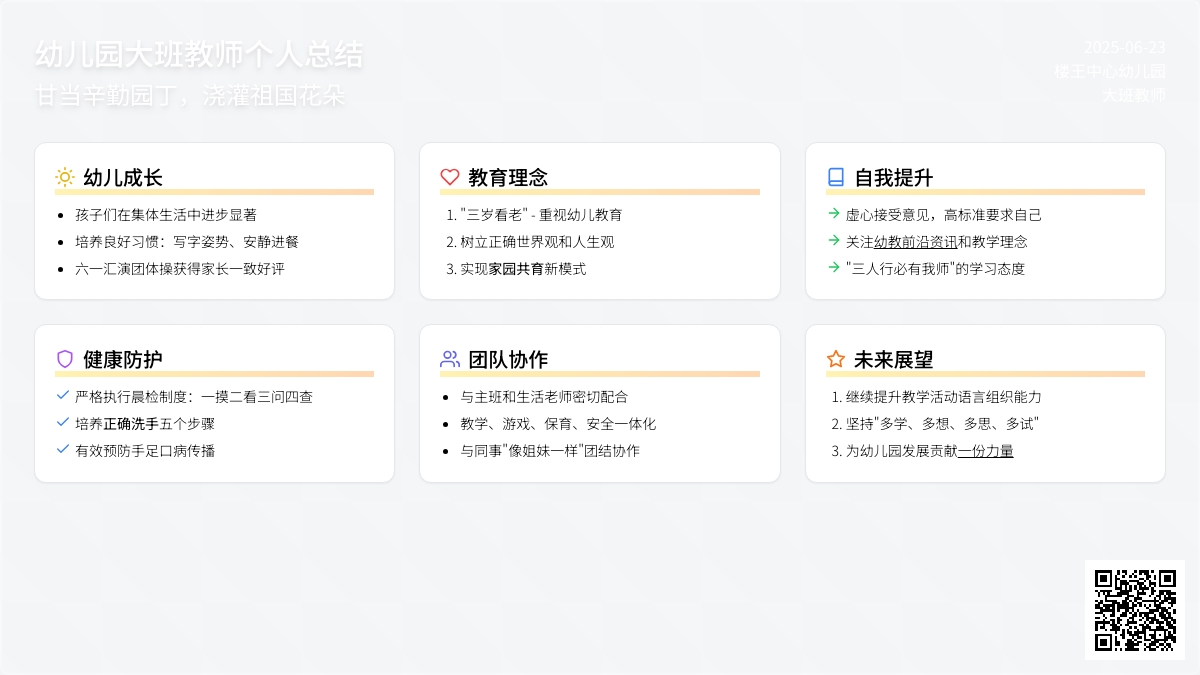1200x675 pixels.
Task: Click the title 幼儿园大班教师个人总结
Action: click(199, 55)
